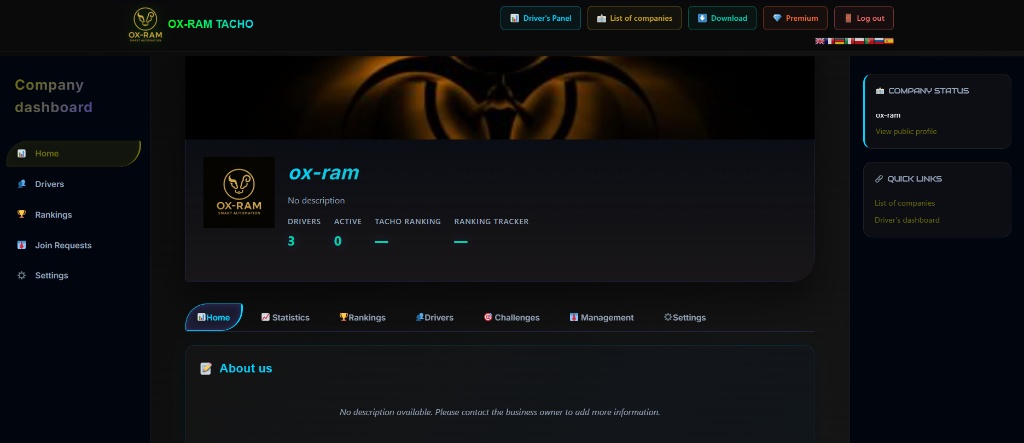Follow the View public profile link

pyautogui.click(x=906, y=131)
